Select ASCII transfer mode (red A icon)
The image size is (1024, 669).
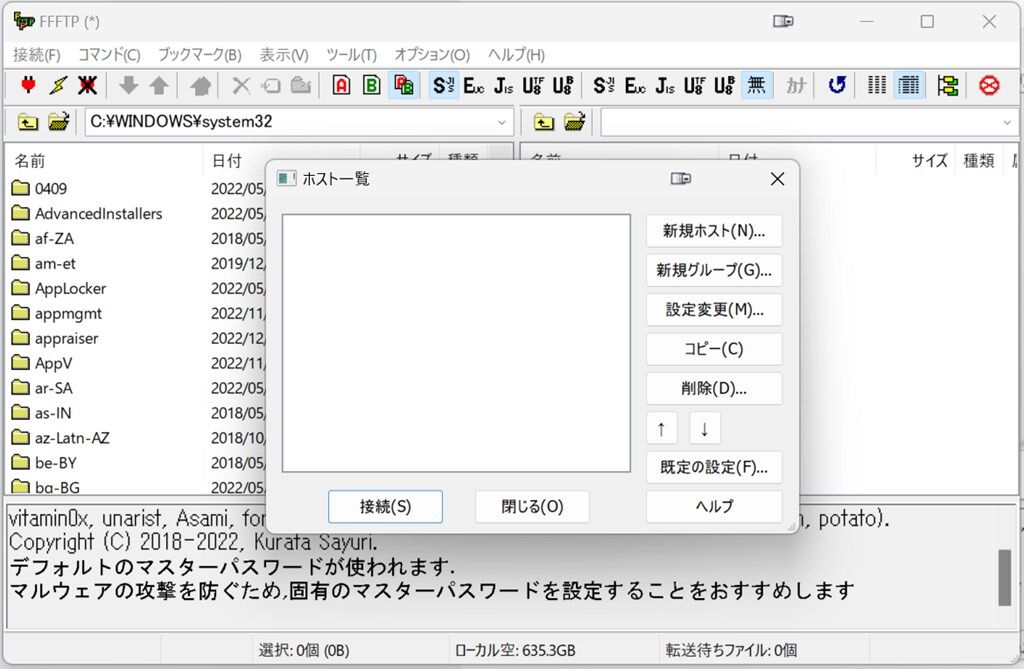[342, 86]
